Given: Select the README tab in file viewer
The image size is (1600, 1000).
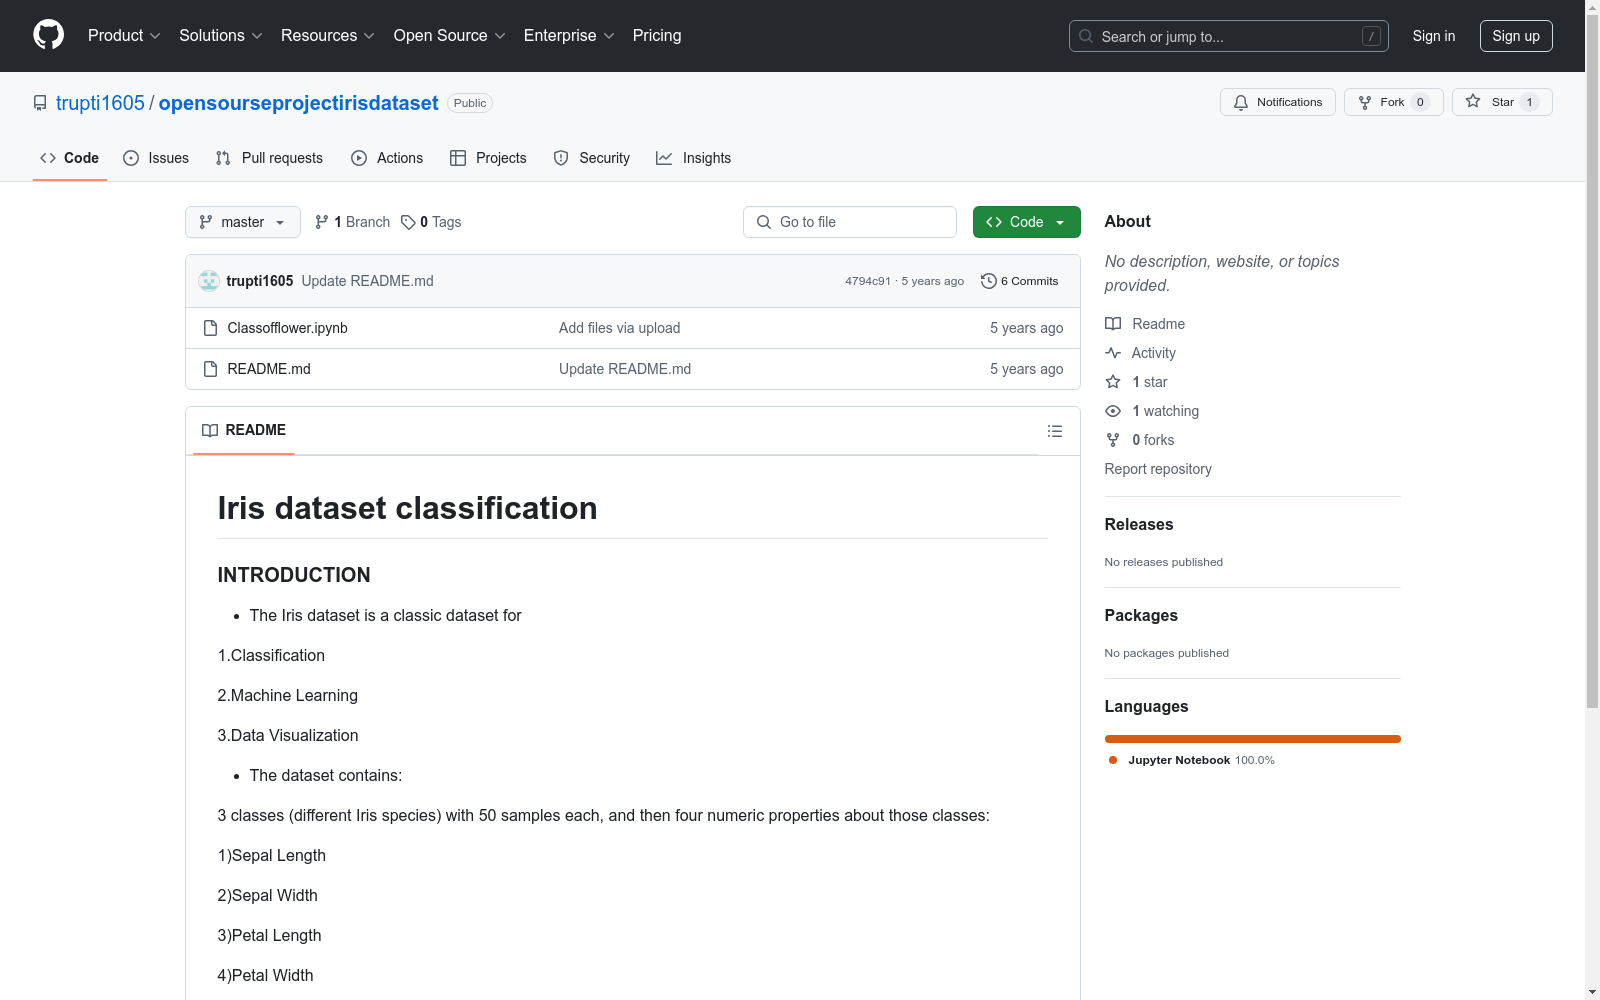Looking at the screenshot, I should [x=244, y=430].
